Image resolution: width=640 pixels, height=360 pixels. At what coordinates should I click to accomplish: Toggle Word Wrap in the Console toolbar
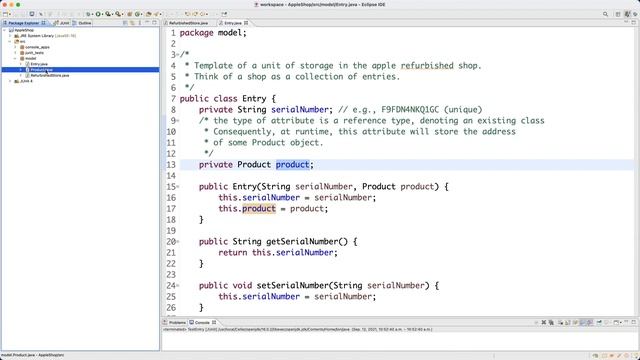coord(576,322)
